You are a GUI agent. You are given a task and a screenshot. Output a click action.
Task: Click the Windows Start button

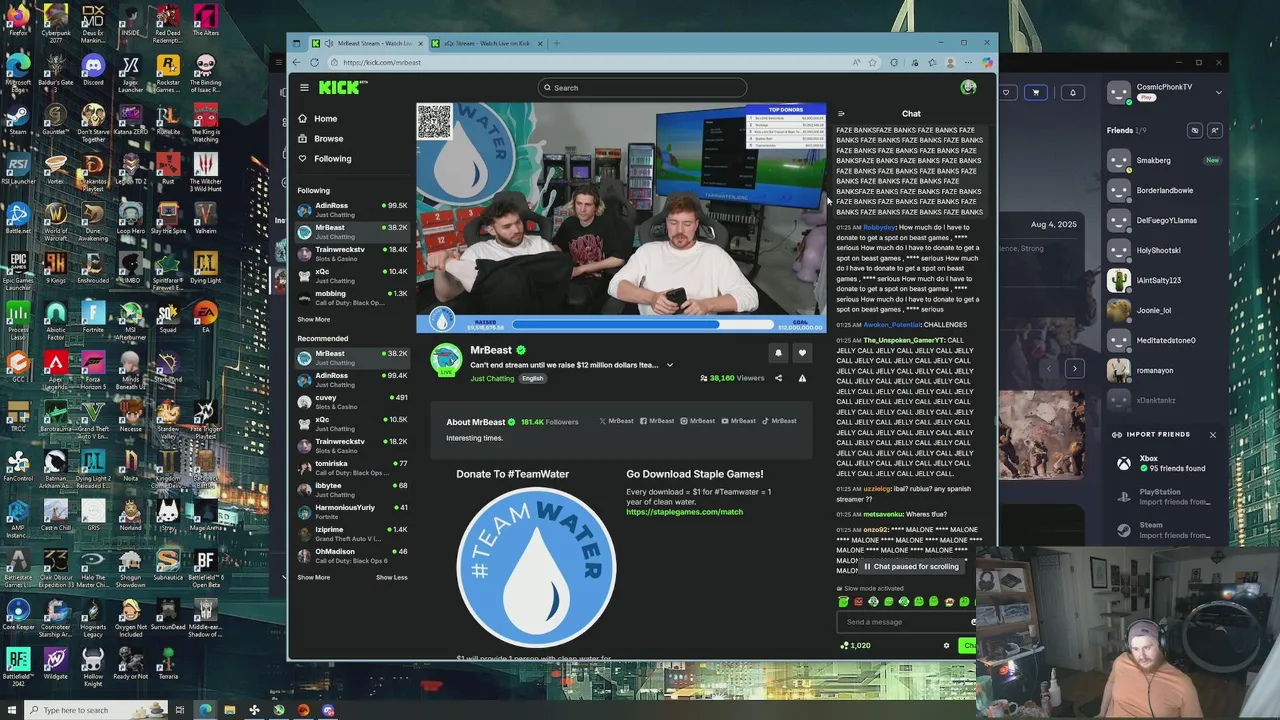pos(12,710)
